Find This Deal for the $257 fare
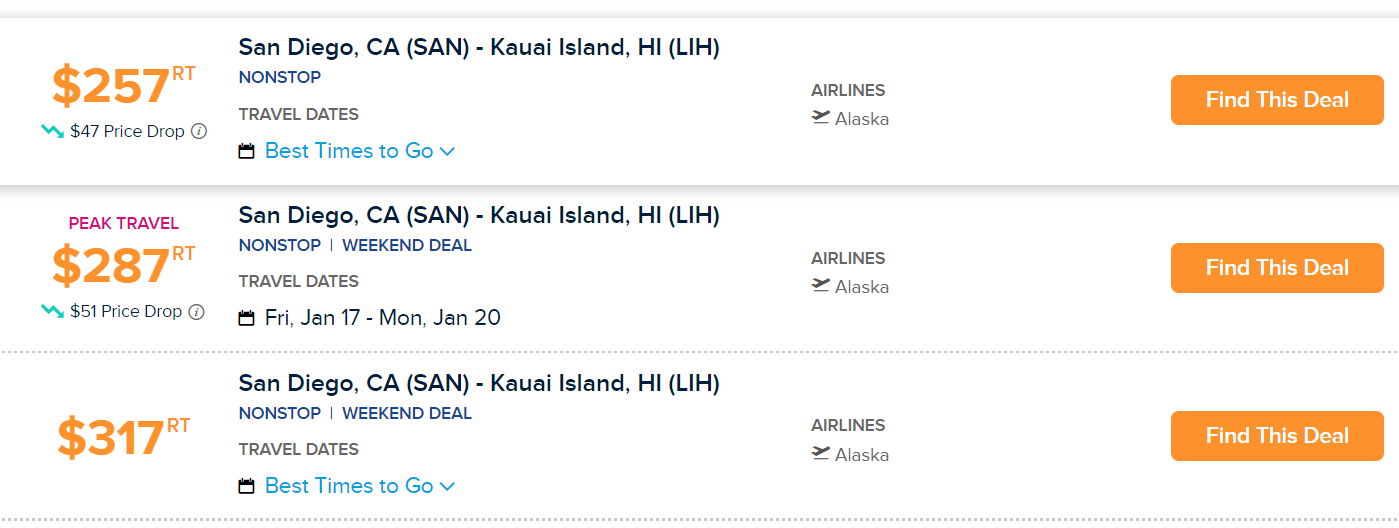The height and width of the screenshot is (528, 1399). click(1277, 100)
